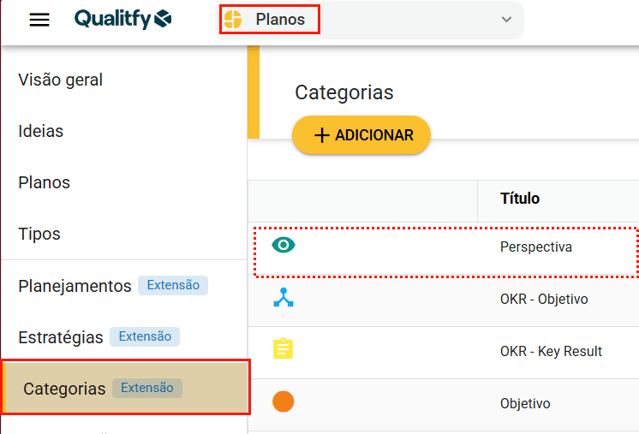
Task: Navigate to Tipos in sidebar
Action: 39,234
